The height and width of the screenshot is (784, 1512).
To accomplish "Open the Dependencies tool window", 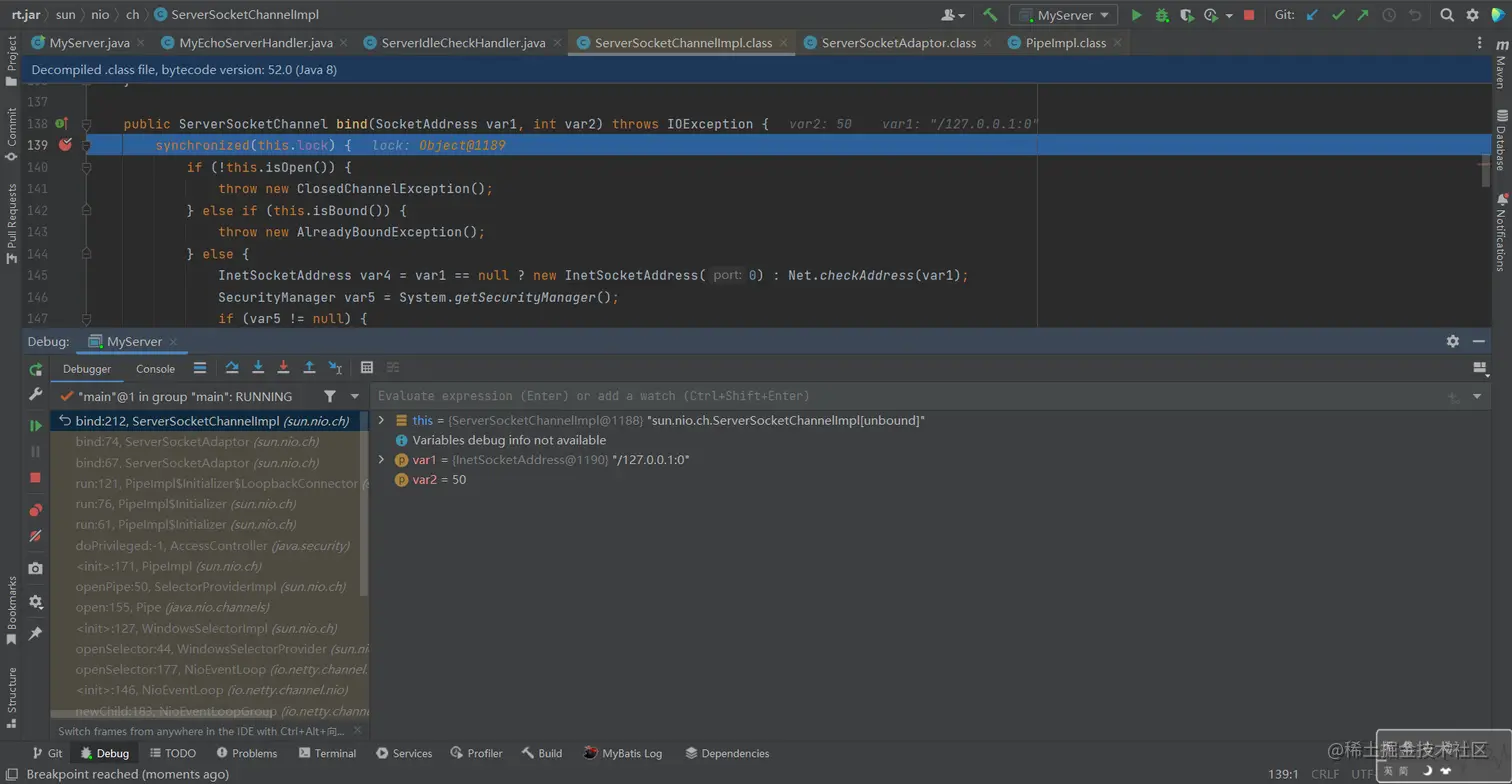I will [x=727, y=754].
